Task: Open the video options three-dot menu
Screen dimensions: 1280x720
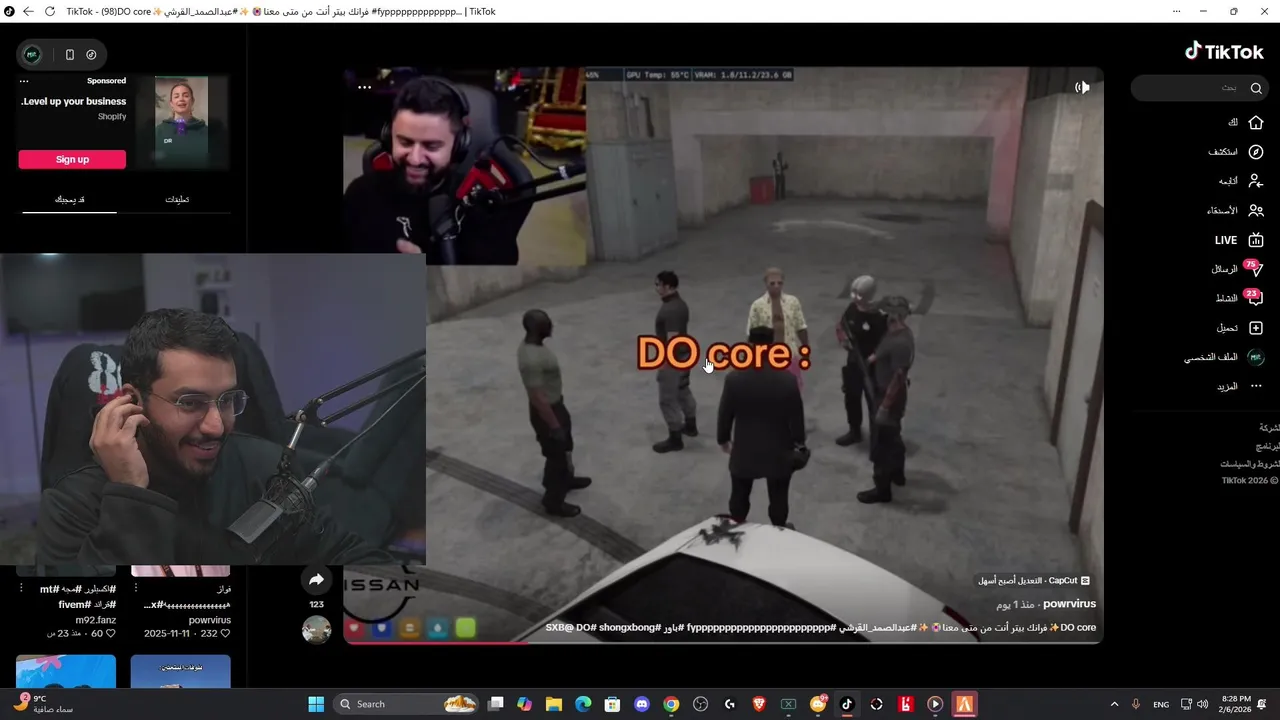Action: pyautogui.click(x=364, y=88)
